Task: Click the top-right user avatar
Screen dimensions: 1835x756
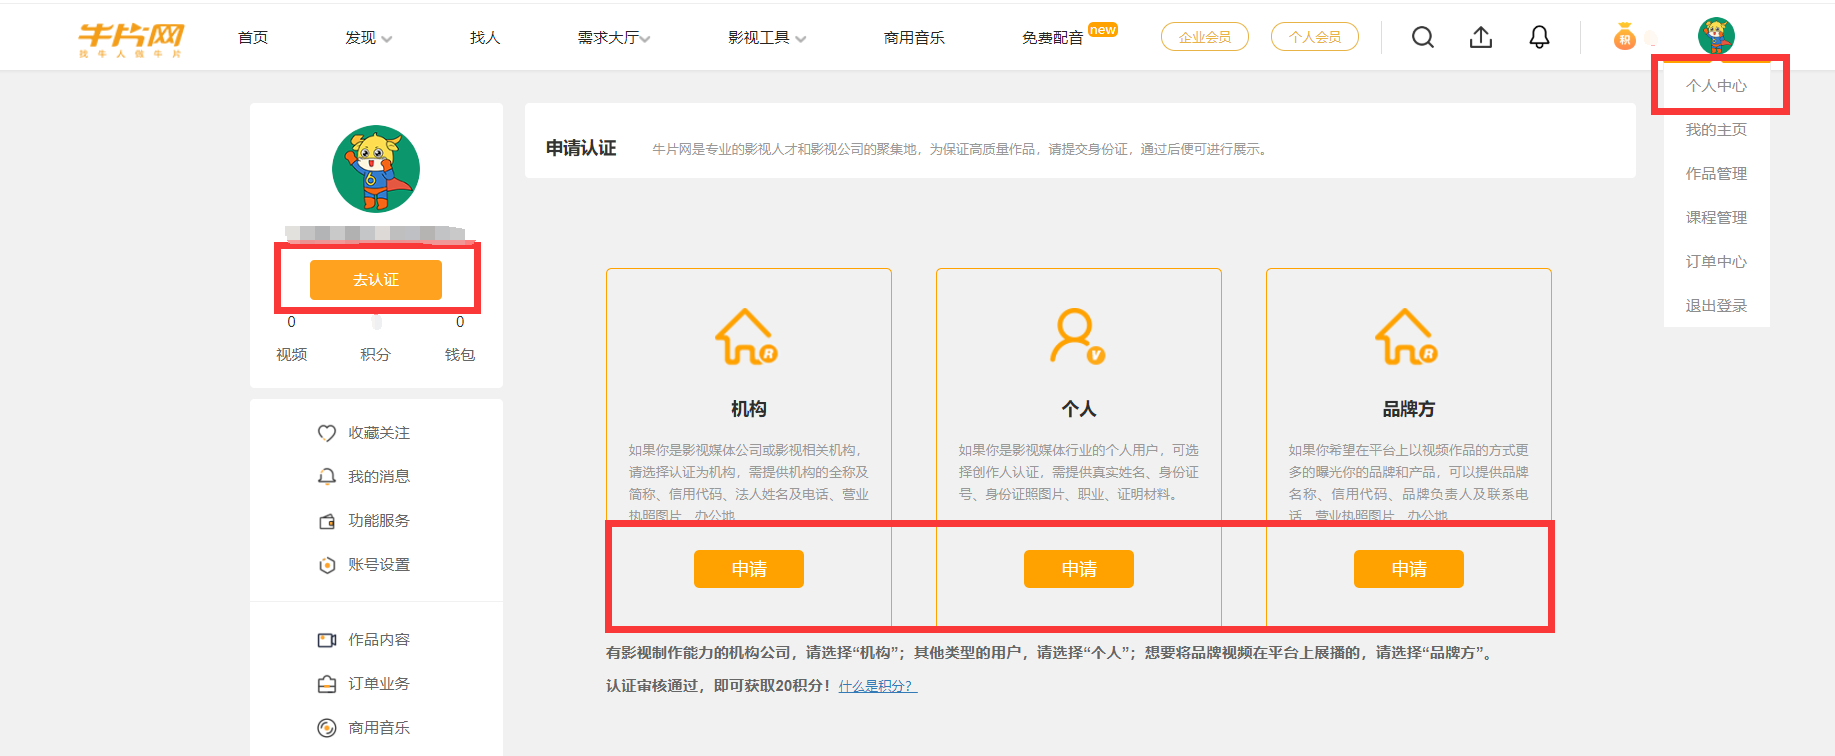Action: coord(1716,36)
